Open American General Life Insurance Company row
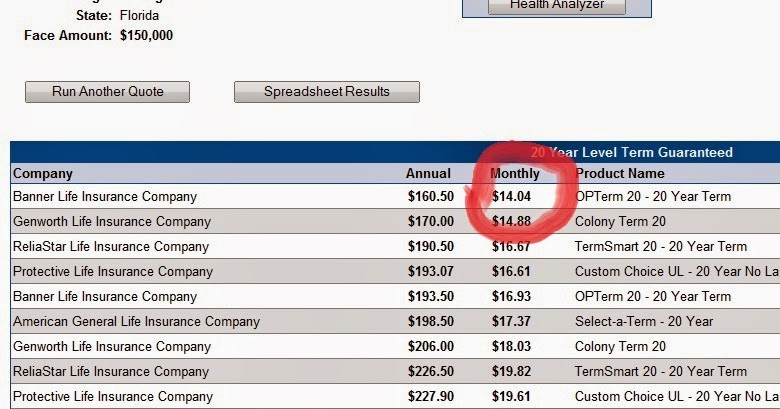The width and height of the screenshot is (780, 409). point(395,321)
